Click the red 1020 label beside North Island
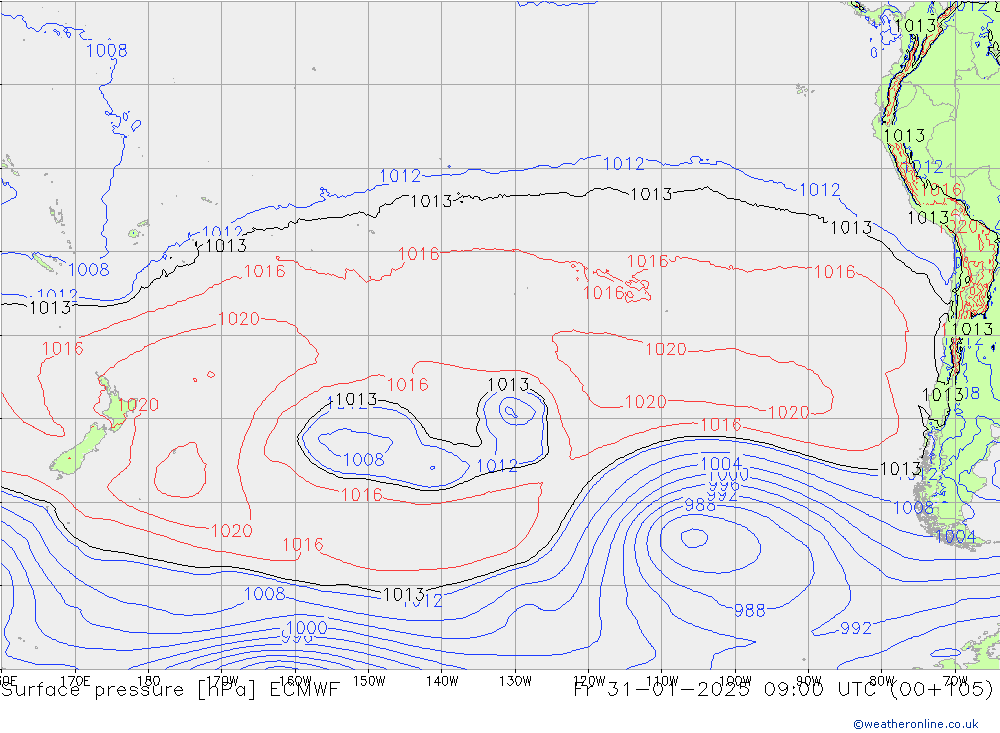The width and height of the screenshot is (1000, 733). [x=140, y=405]
